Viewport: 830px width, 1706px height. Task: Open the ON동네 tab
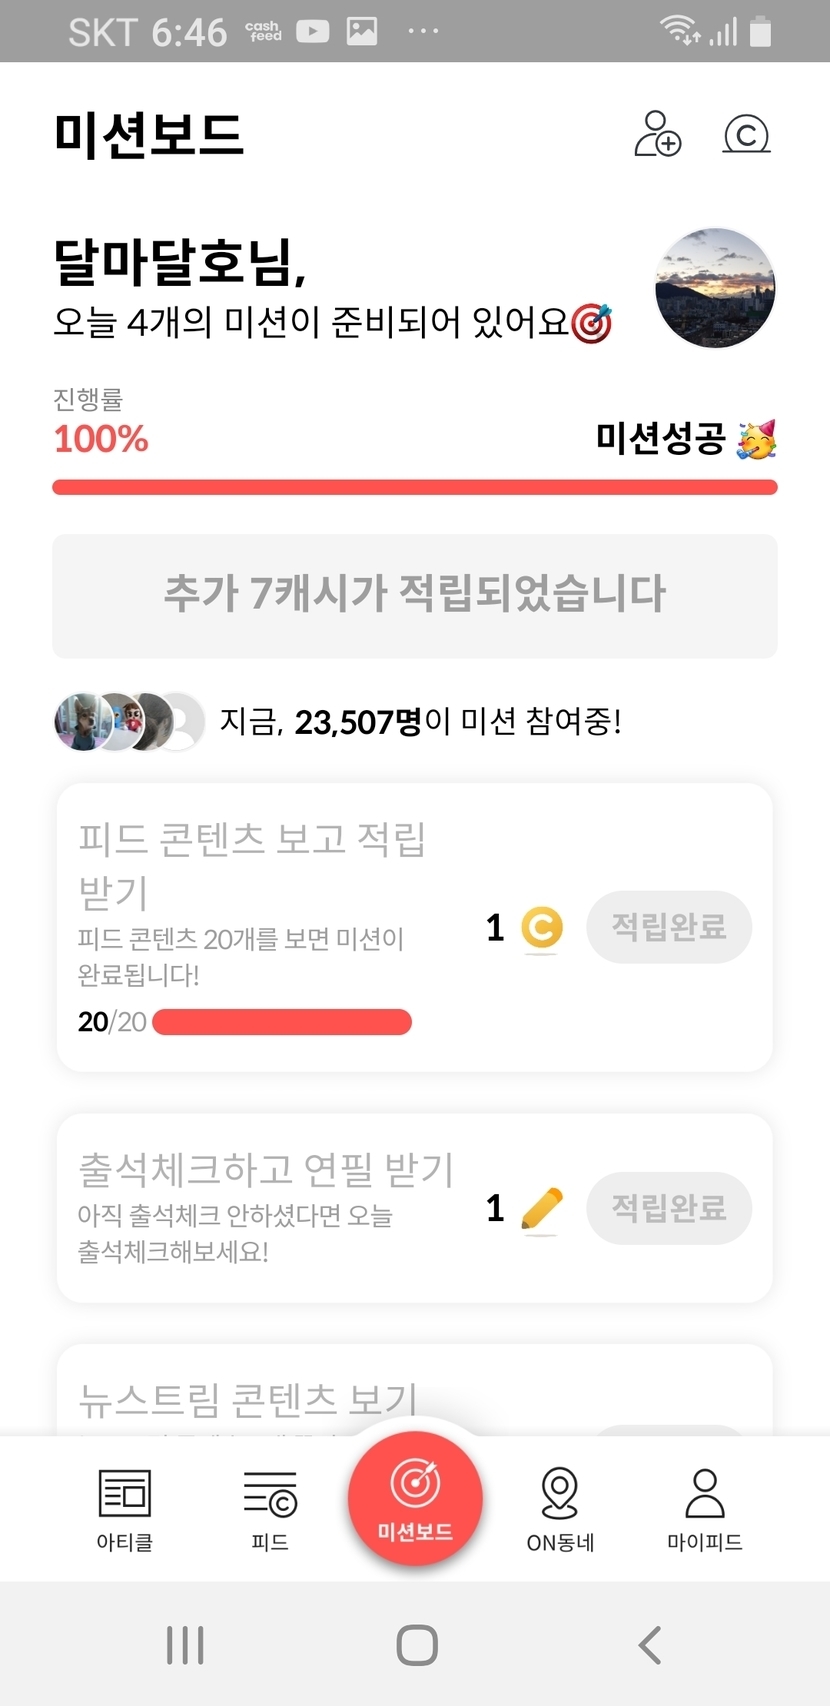560,1508
